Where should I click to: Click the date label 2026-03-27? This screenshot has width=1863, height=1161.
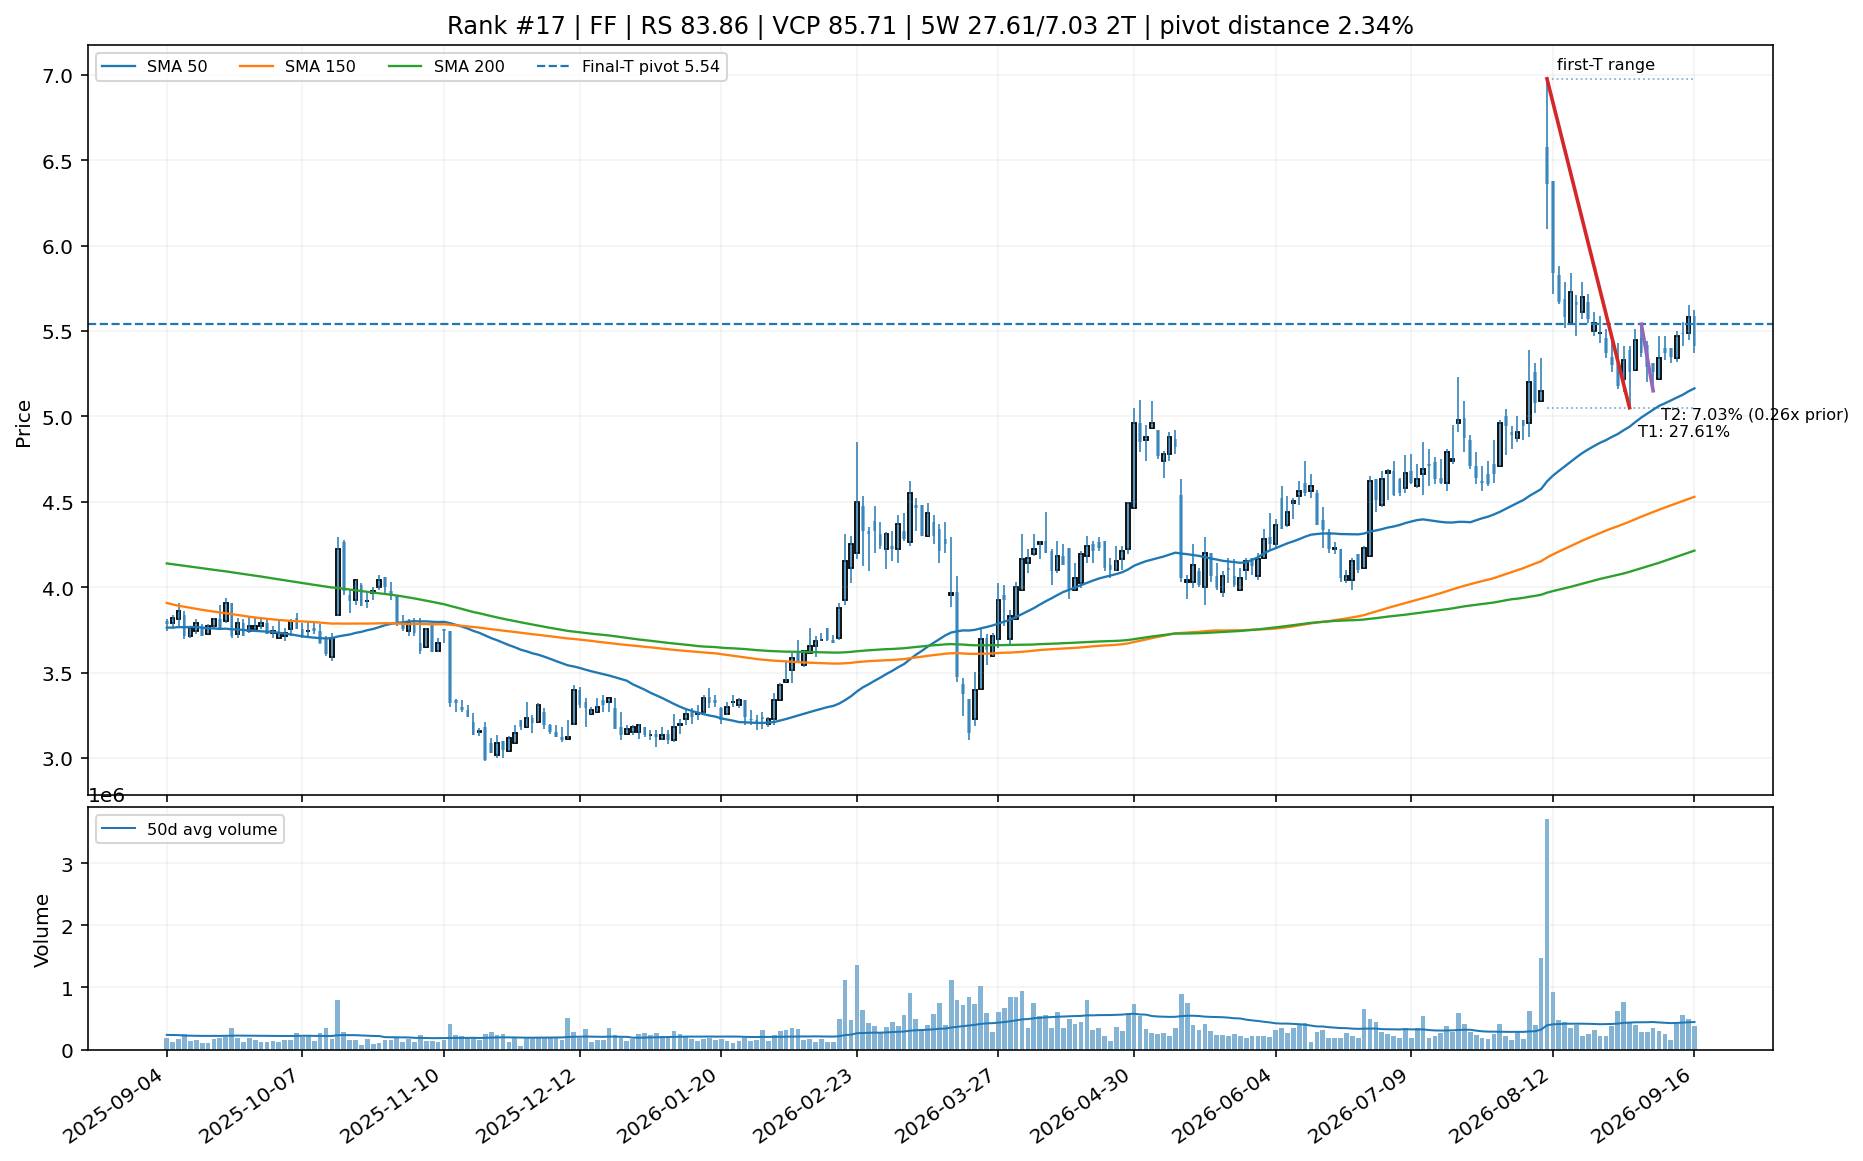click(x=945, y=1105)
